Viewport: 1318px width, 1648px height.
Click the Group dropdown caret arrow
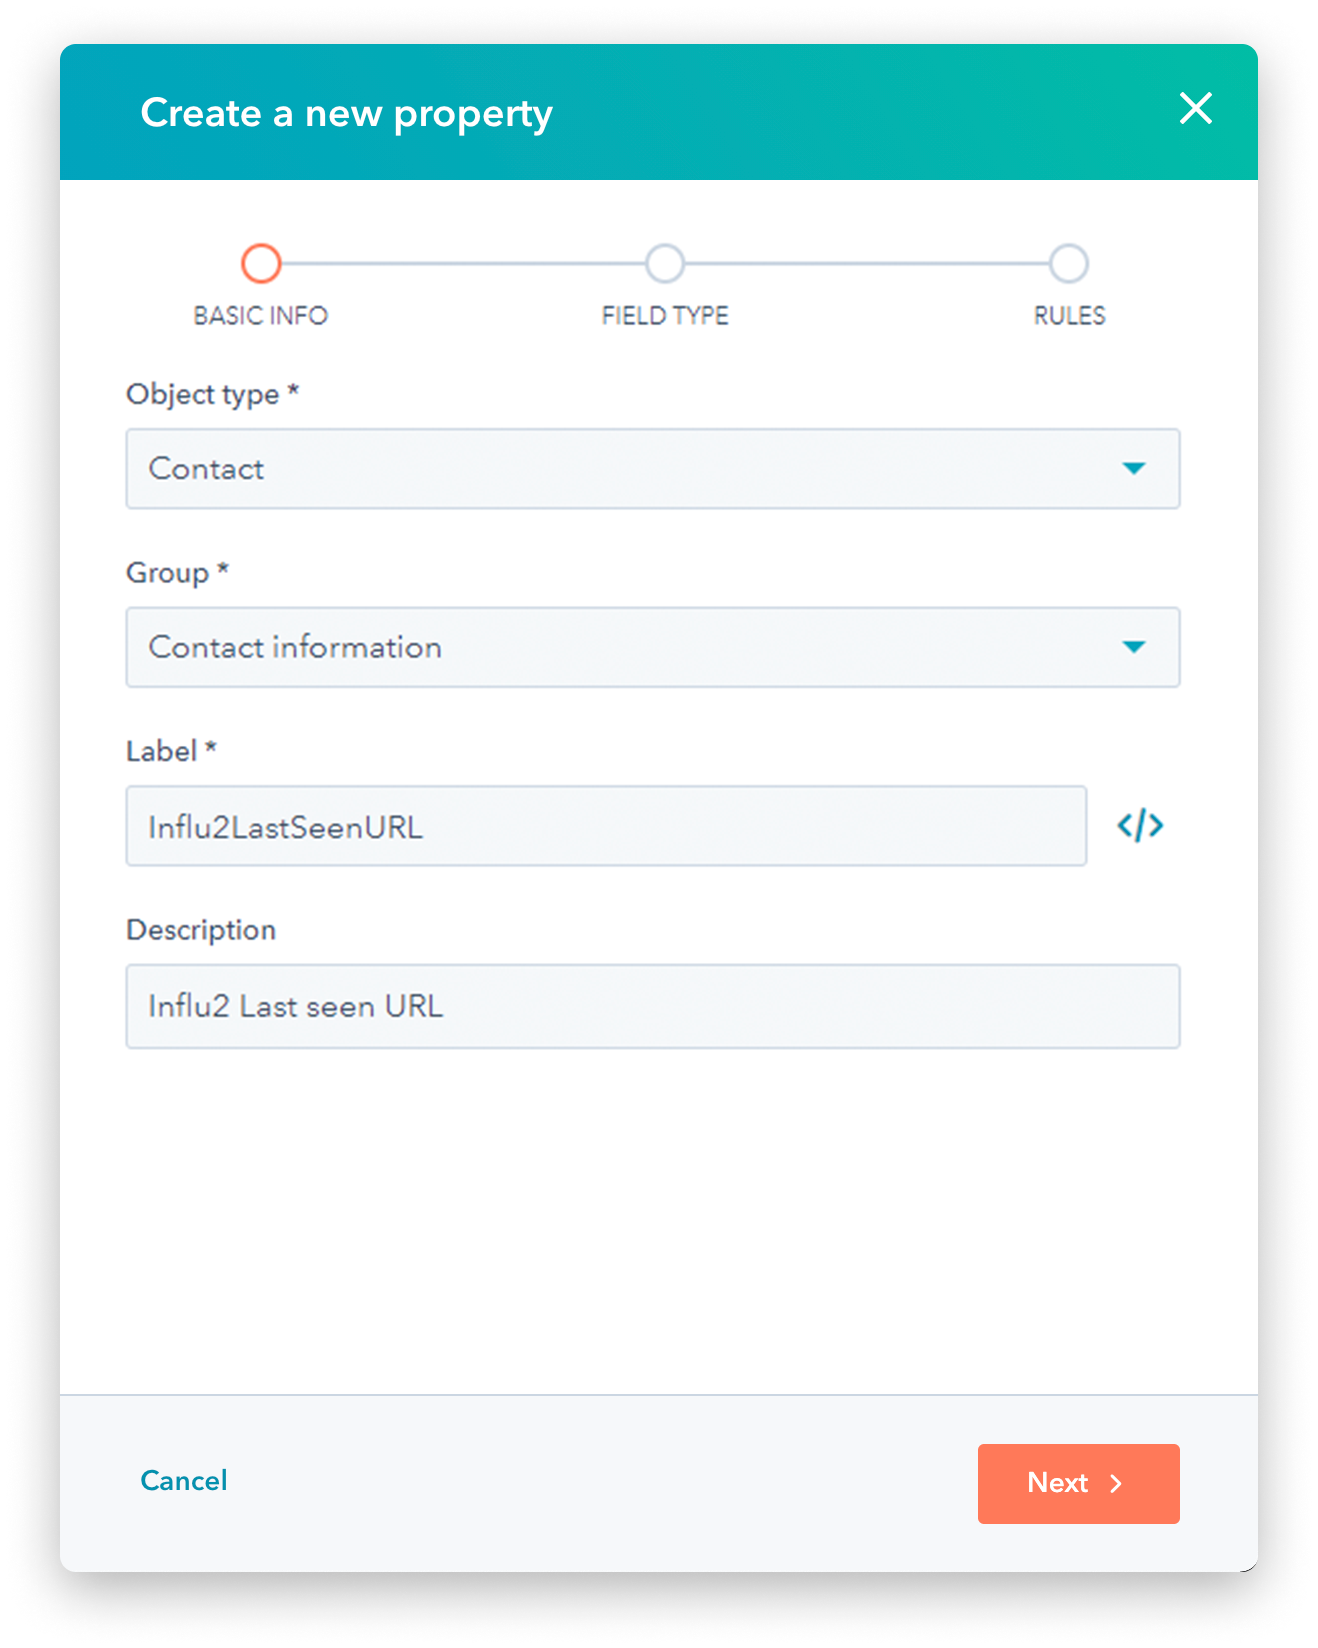click(1133, 647)
